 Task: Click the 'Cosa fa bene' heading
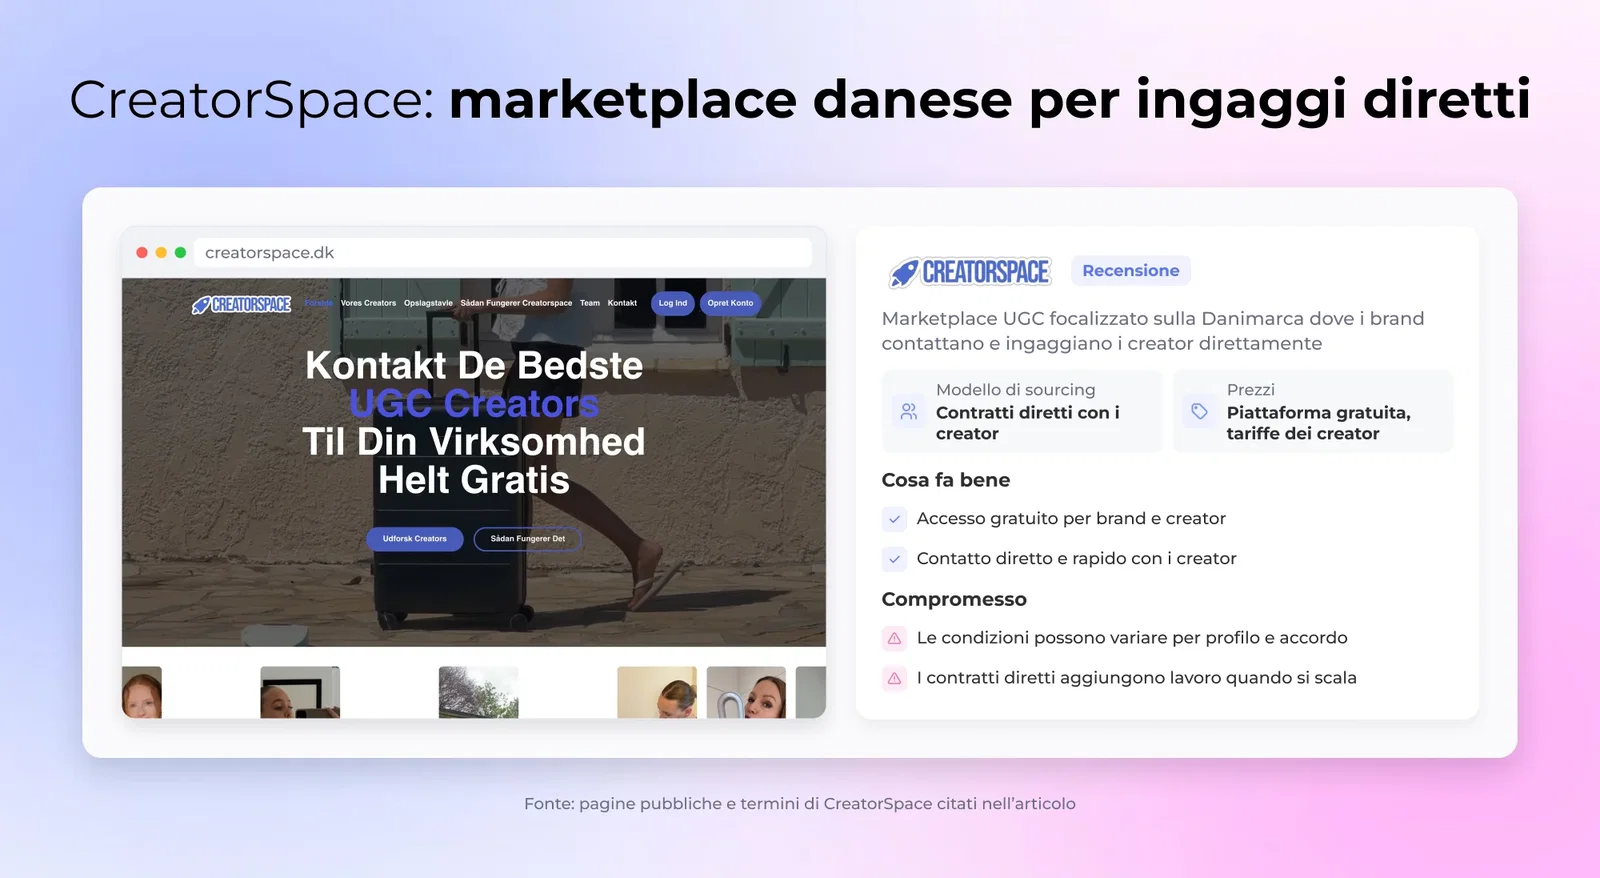click(946, 480)
